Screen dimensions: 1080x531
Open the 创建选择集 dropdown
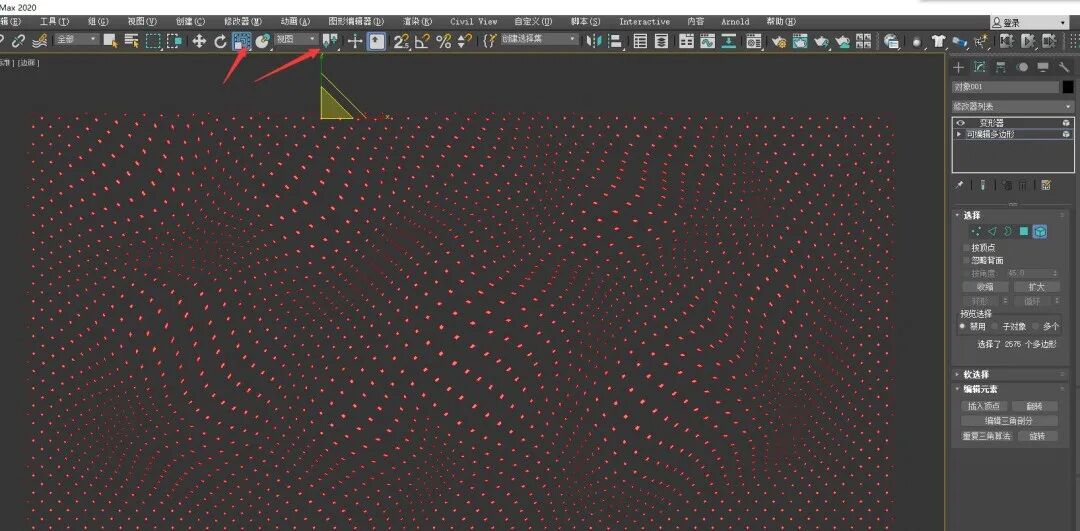pyautogui.click(x=539, y=39)
